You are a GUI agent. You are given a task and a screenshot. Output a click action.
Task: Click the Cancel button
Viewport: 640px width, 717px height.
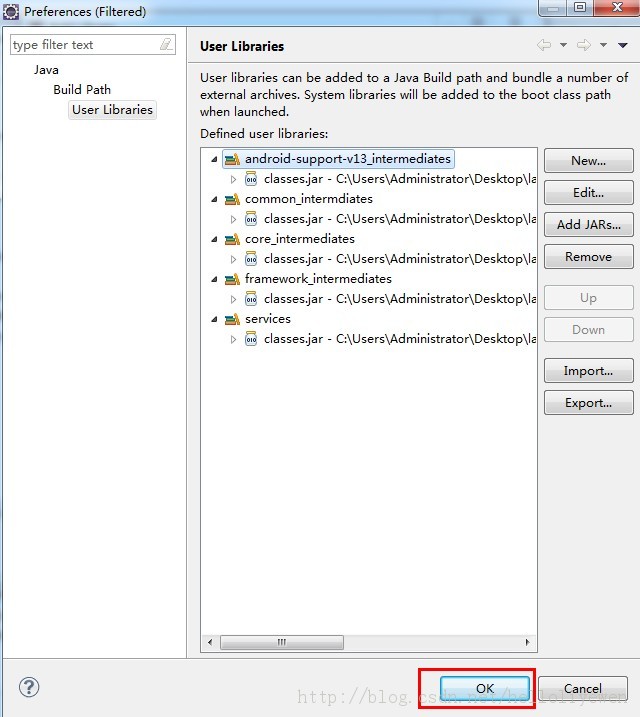click(583, 688)
